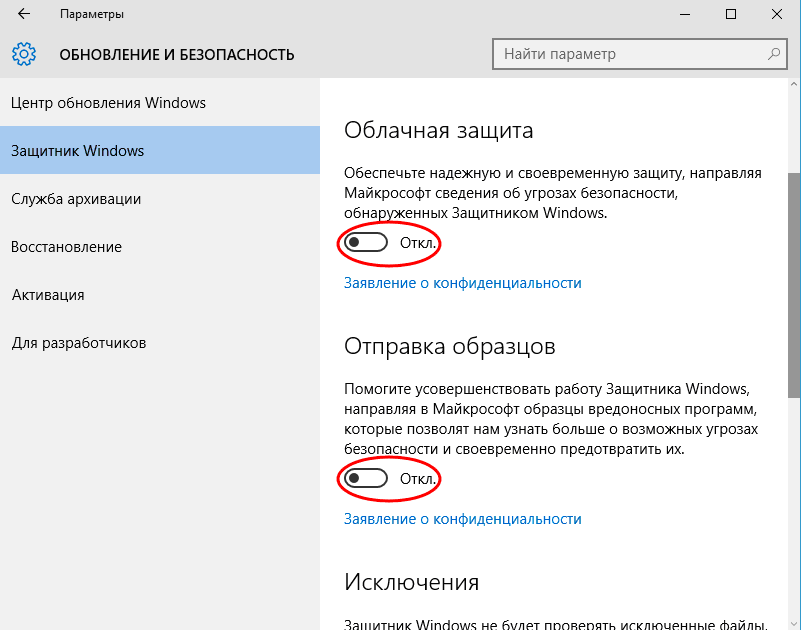Open privacy statement link under Облачная защита

pos(462,283)
